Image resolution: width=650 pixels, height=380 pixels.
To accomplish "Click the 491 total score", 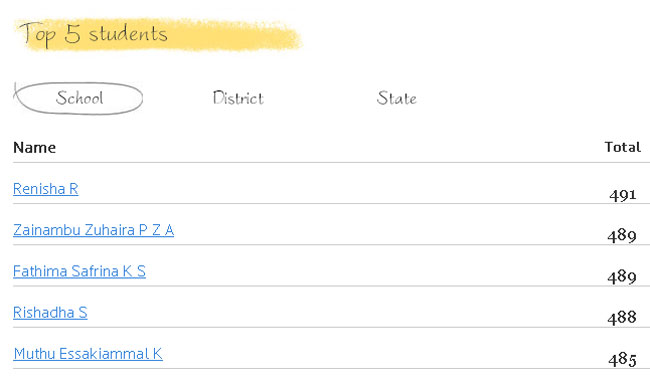I will pyautogui.click(x=622, y=195).
